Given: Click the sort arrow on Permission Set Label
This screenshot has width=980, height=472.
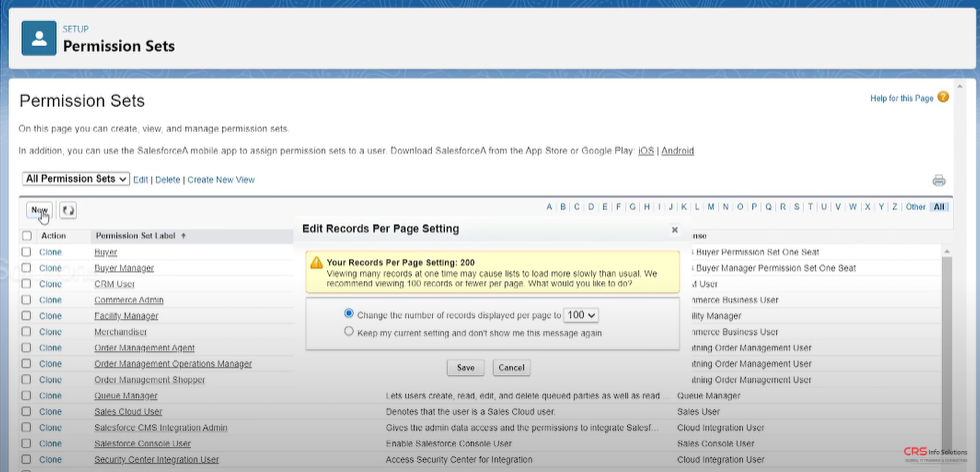Looking at the screenshot, I should [184, 236].
